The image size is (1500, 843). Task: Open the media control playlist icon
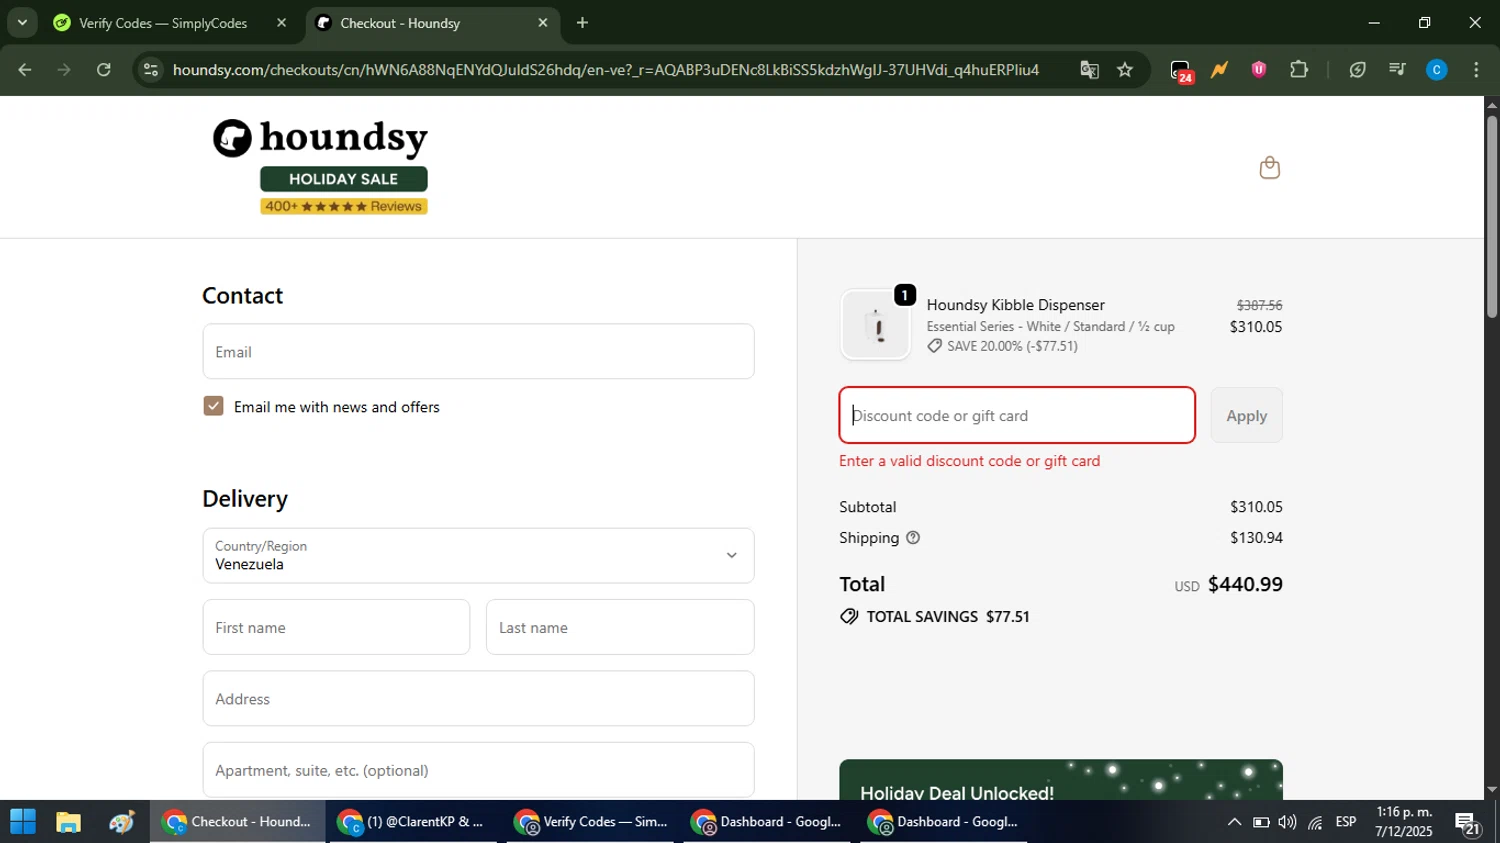coord(1397,70)
